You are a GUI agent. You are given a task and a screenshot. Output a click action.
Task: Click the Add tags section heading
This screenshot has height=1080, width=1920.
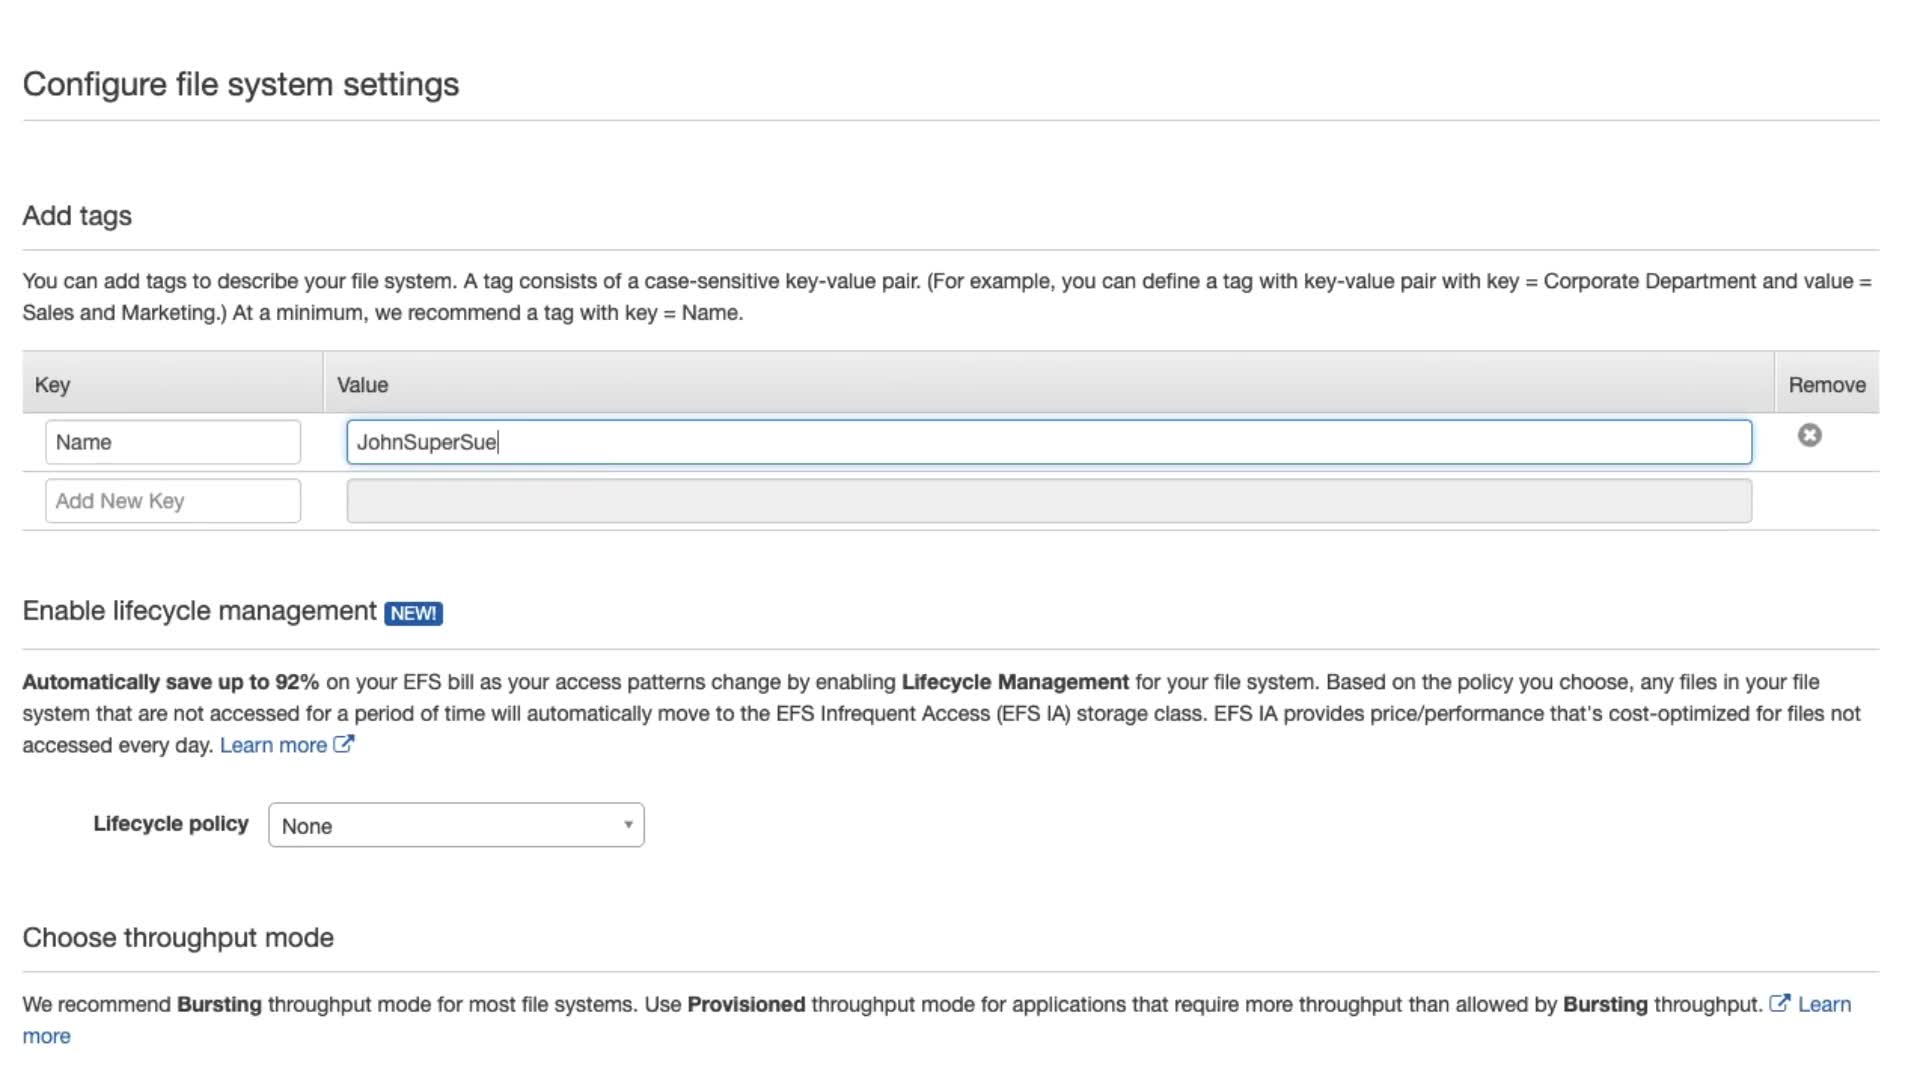77,216
